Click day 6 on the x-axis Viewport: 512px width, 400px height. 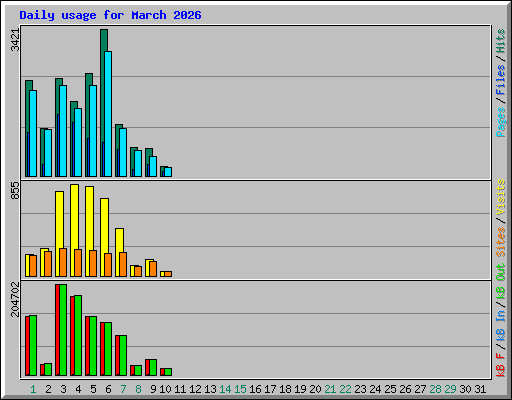coord(108,389)
